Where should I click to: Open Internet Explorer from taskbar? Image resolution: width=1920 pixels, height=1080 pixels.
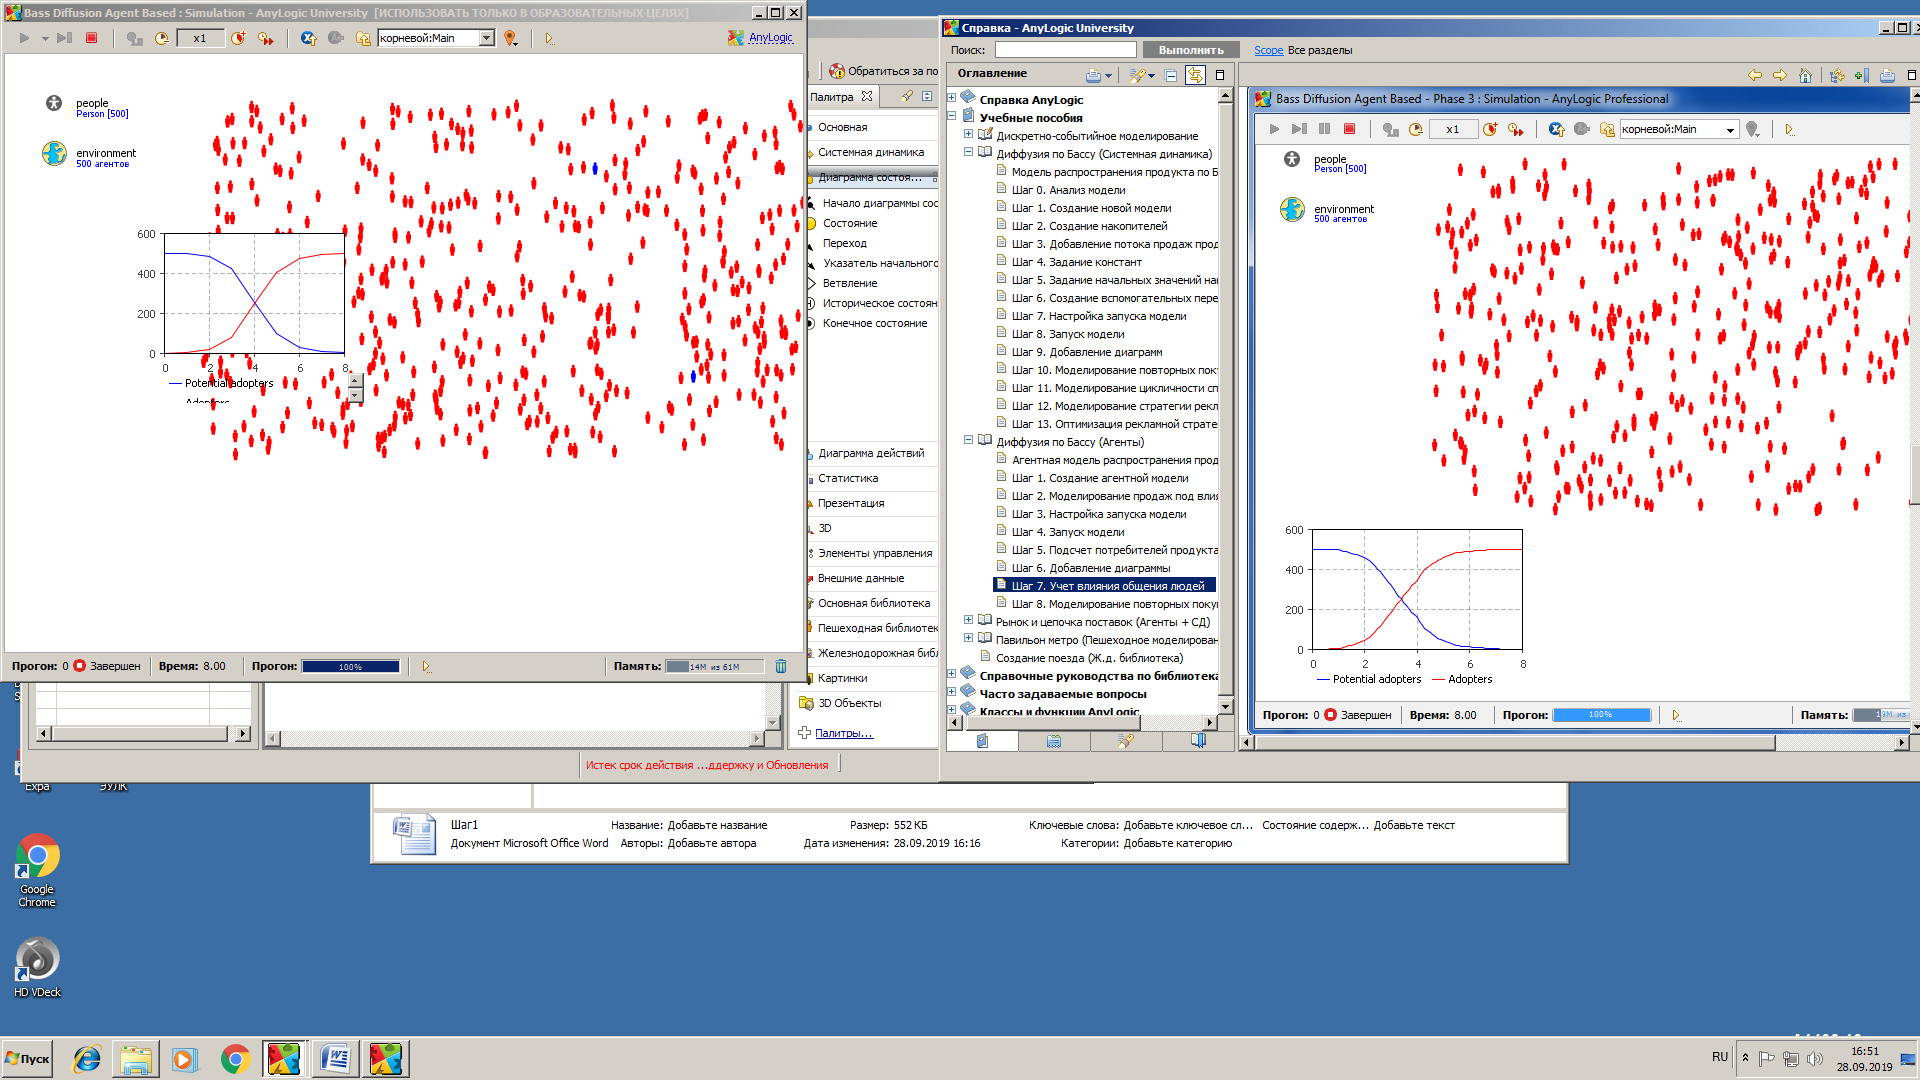[87, 1059]
